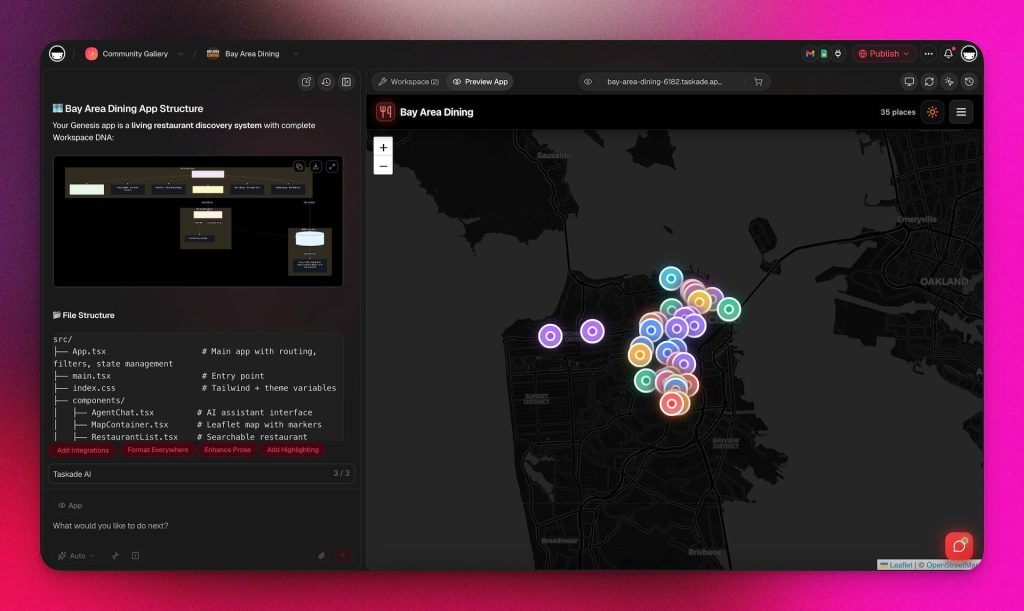Expand the Bay Area Dining project dropdown

pos(296,54)
